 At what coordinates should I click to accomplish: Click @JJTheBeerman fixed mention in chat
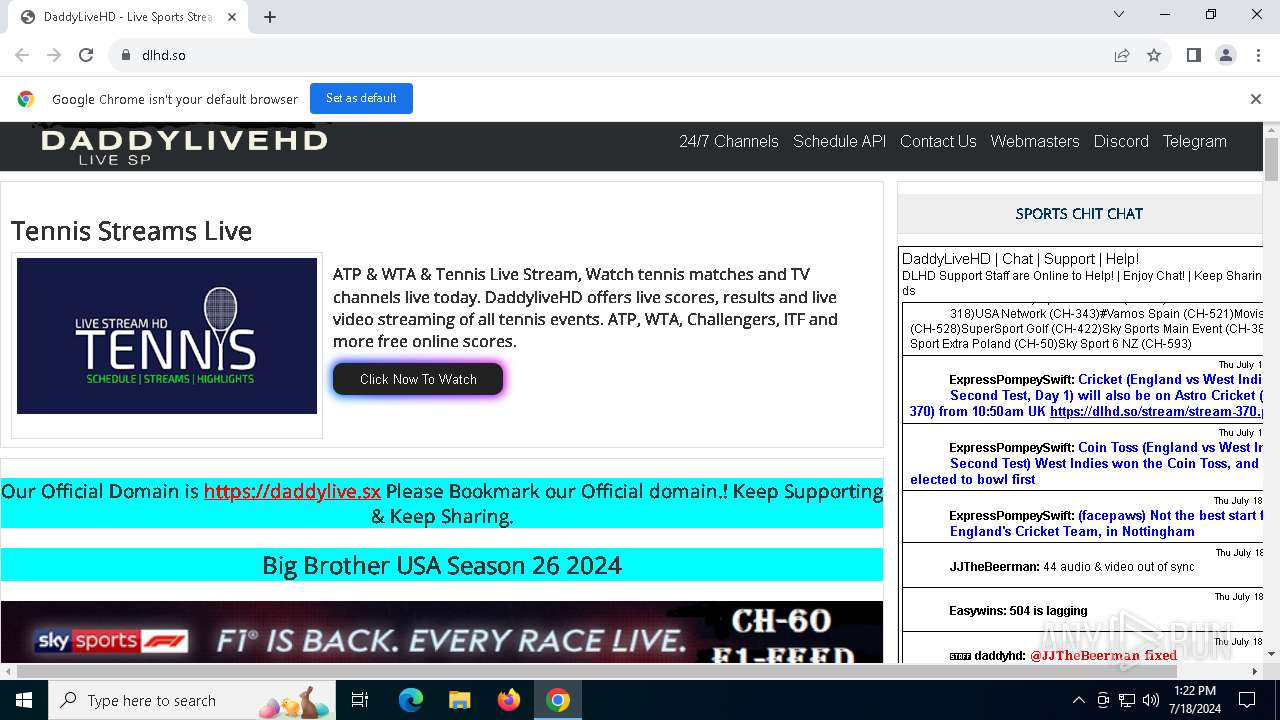pos(1103,656)
